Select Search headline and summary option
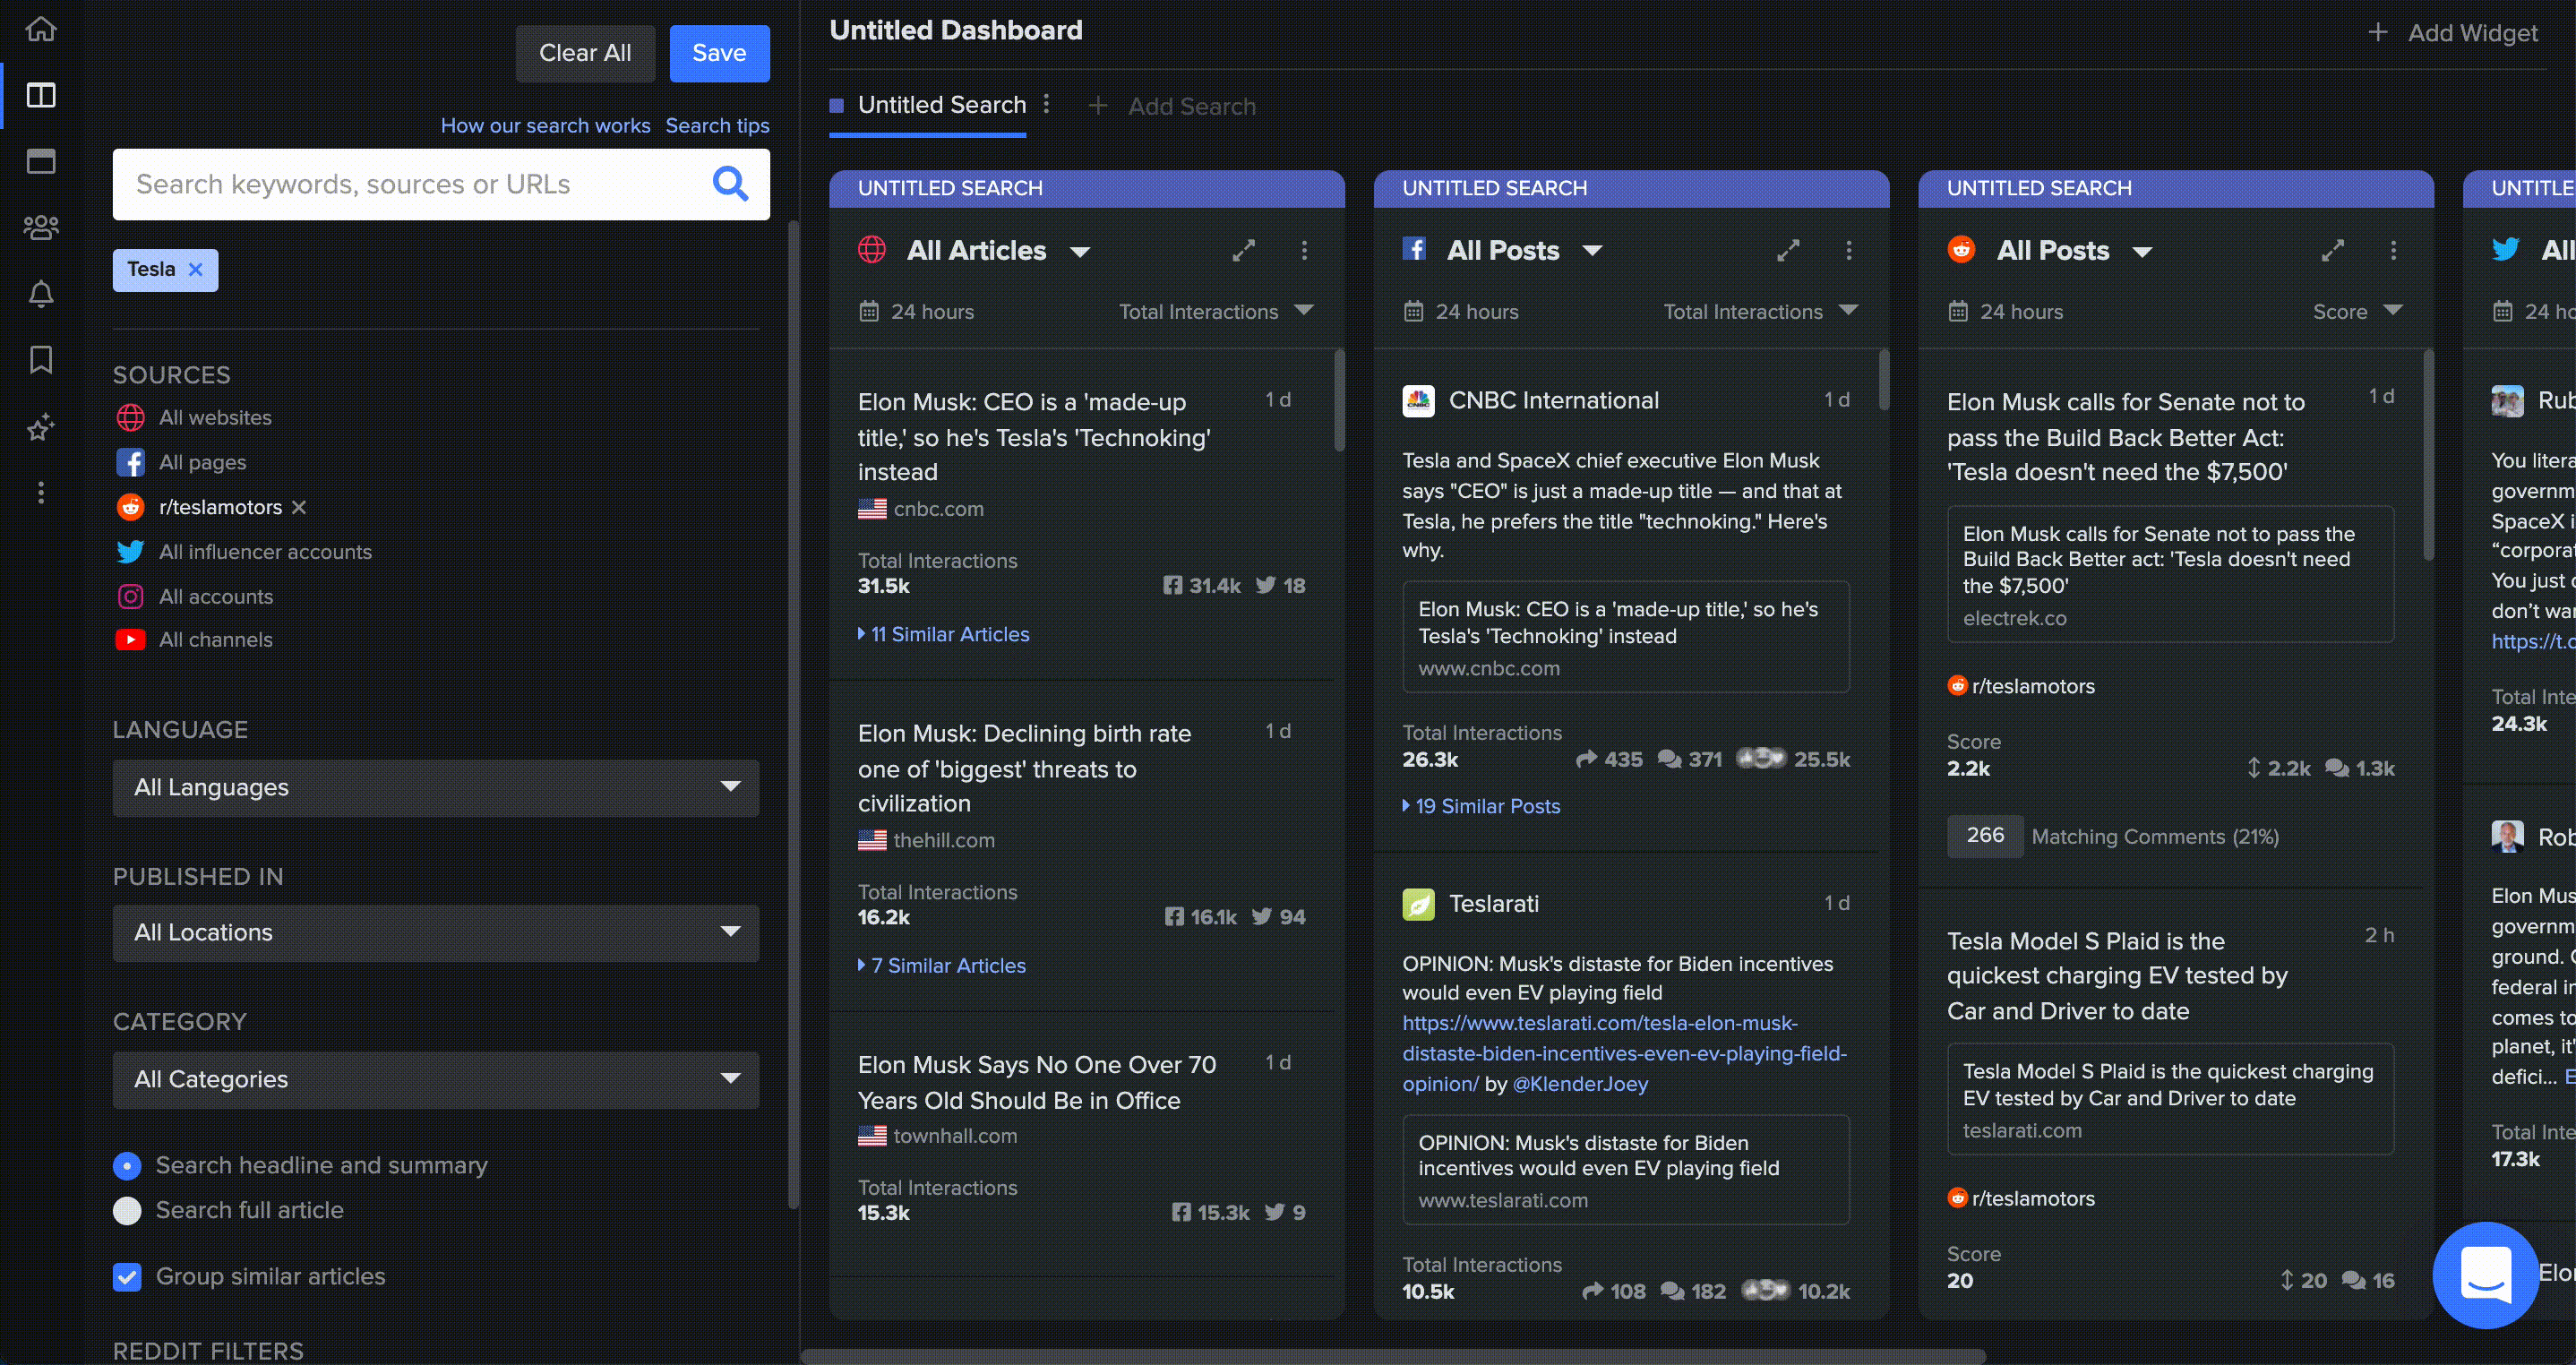The height and width of the screenshot is (1365, 2576). (127, 1165)
